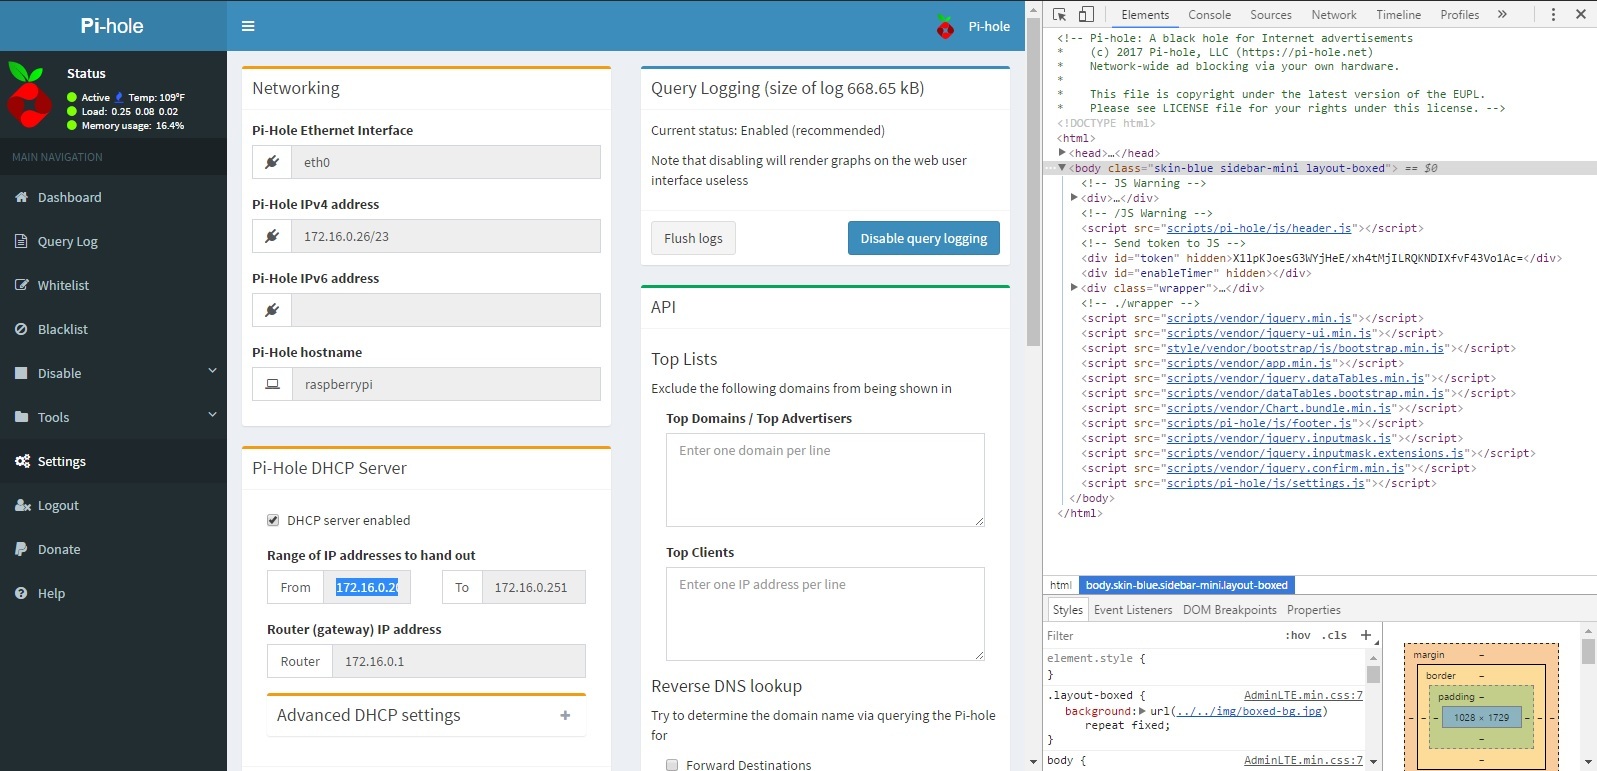Click the Tools folder icon in sidebar
Screen dimensions: 1597x771
21,417
